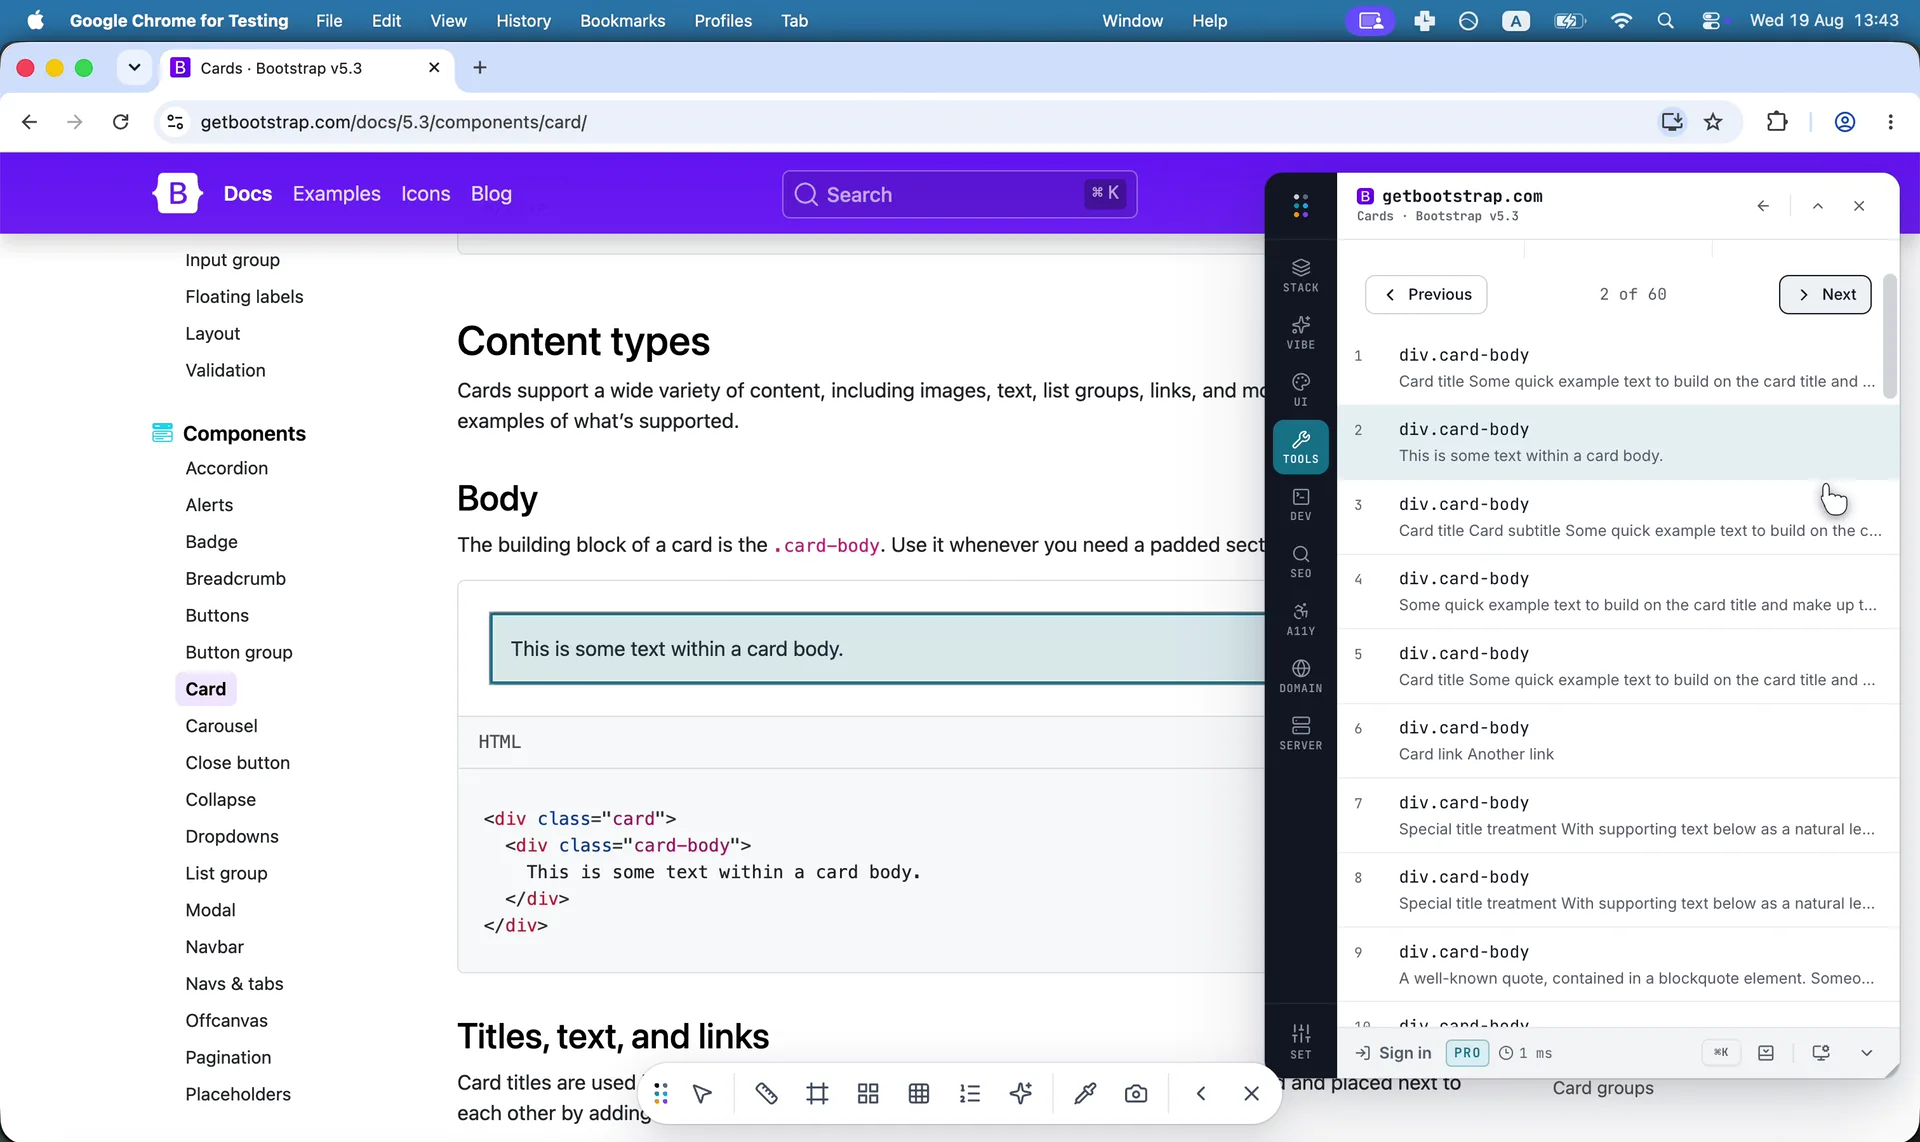This screenshot has height=1142, width=1920.
Task: Open the Accordion sidebar link
Action: click(x=227, y=468)
